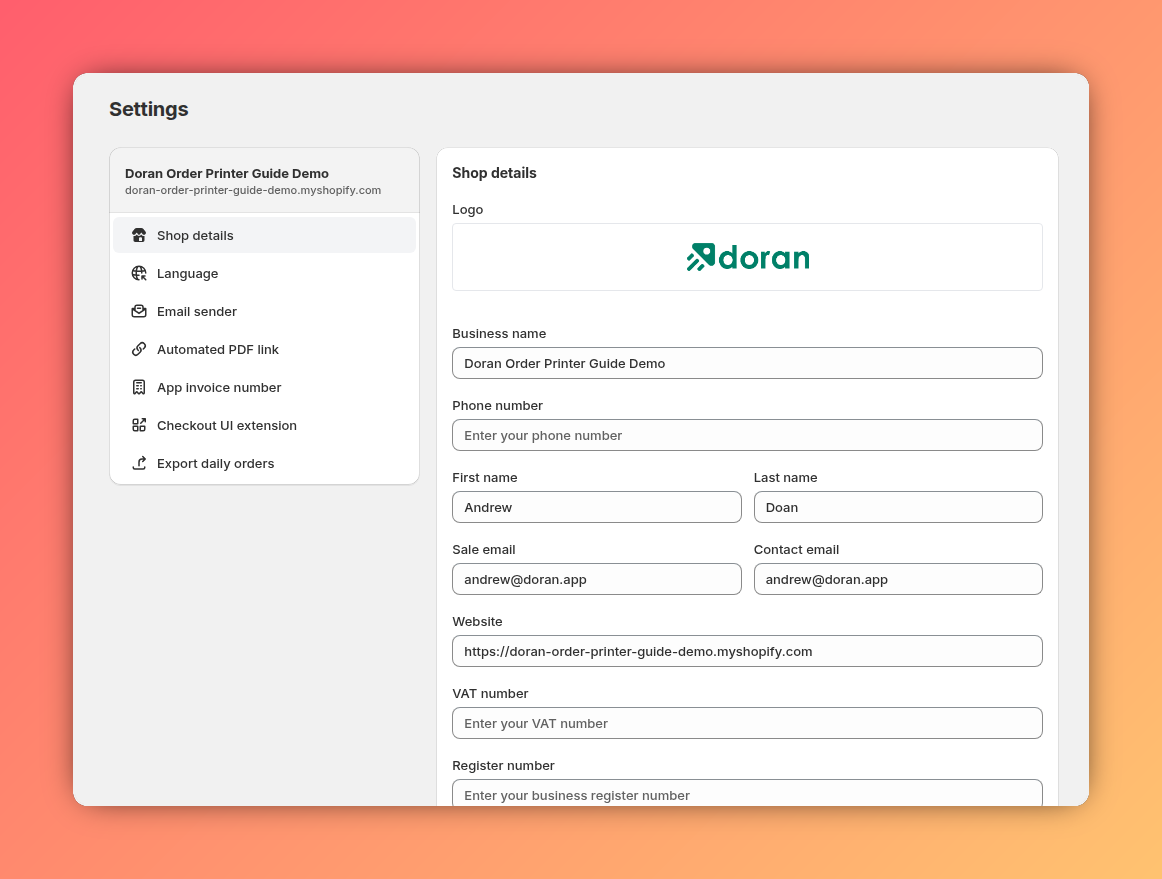Select App invoice number in sidebar

point(265,387)
